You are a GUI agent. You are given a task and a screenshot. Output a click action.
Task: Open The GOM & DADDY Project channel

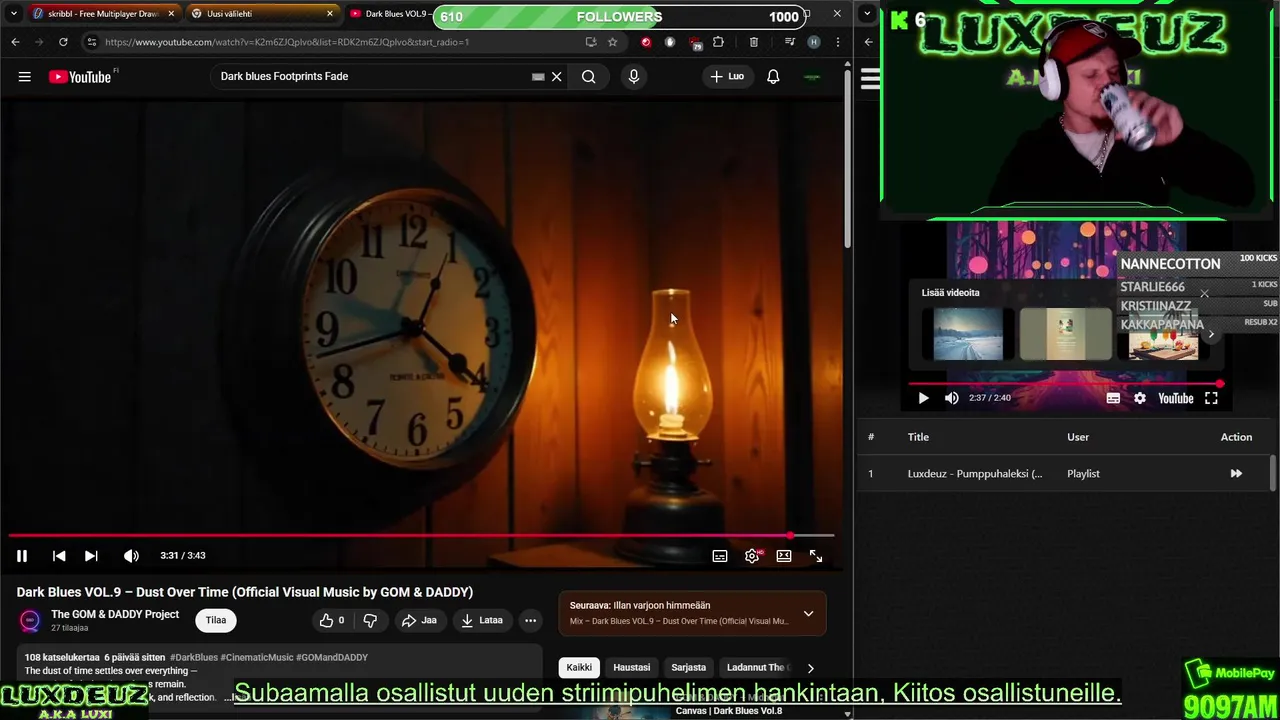(x=115, y=615)
